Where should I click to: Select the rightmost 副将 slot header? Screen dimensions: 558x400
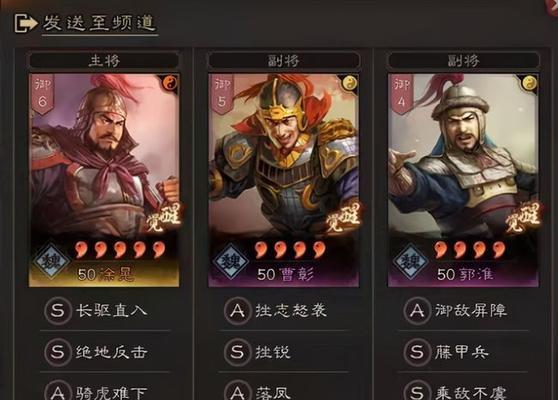[x=463, y=60]
